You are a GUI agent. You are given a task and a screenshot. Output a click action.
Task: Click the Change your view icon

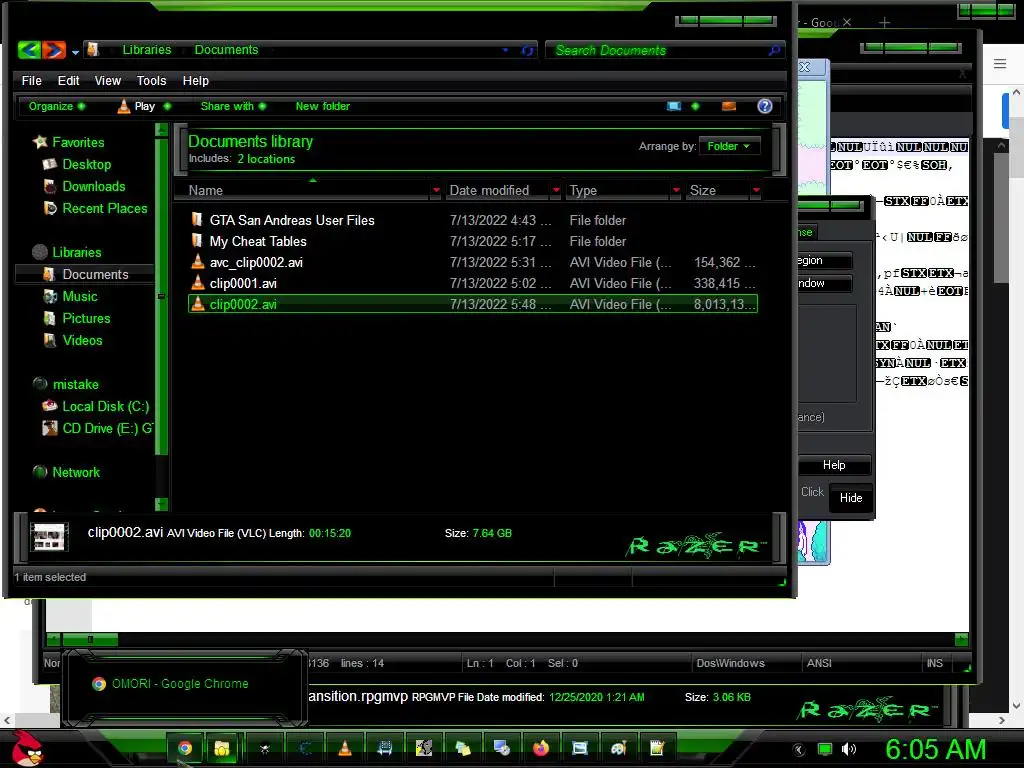click(674, 106)
